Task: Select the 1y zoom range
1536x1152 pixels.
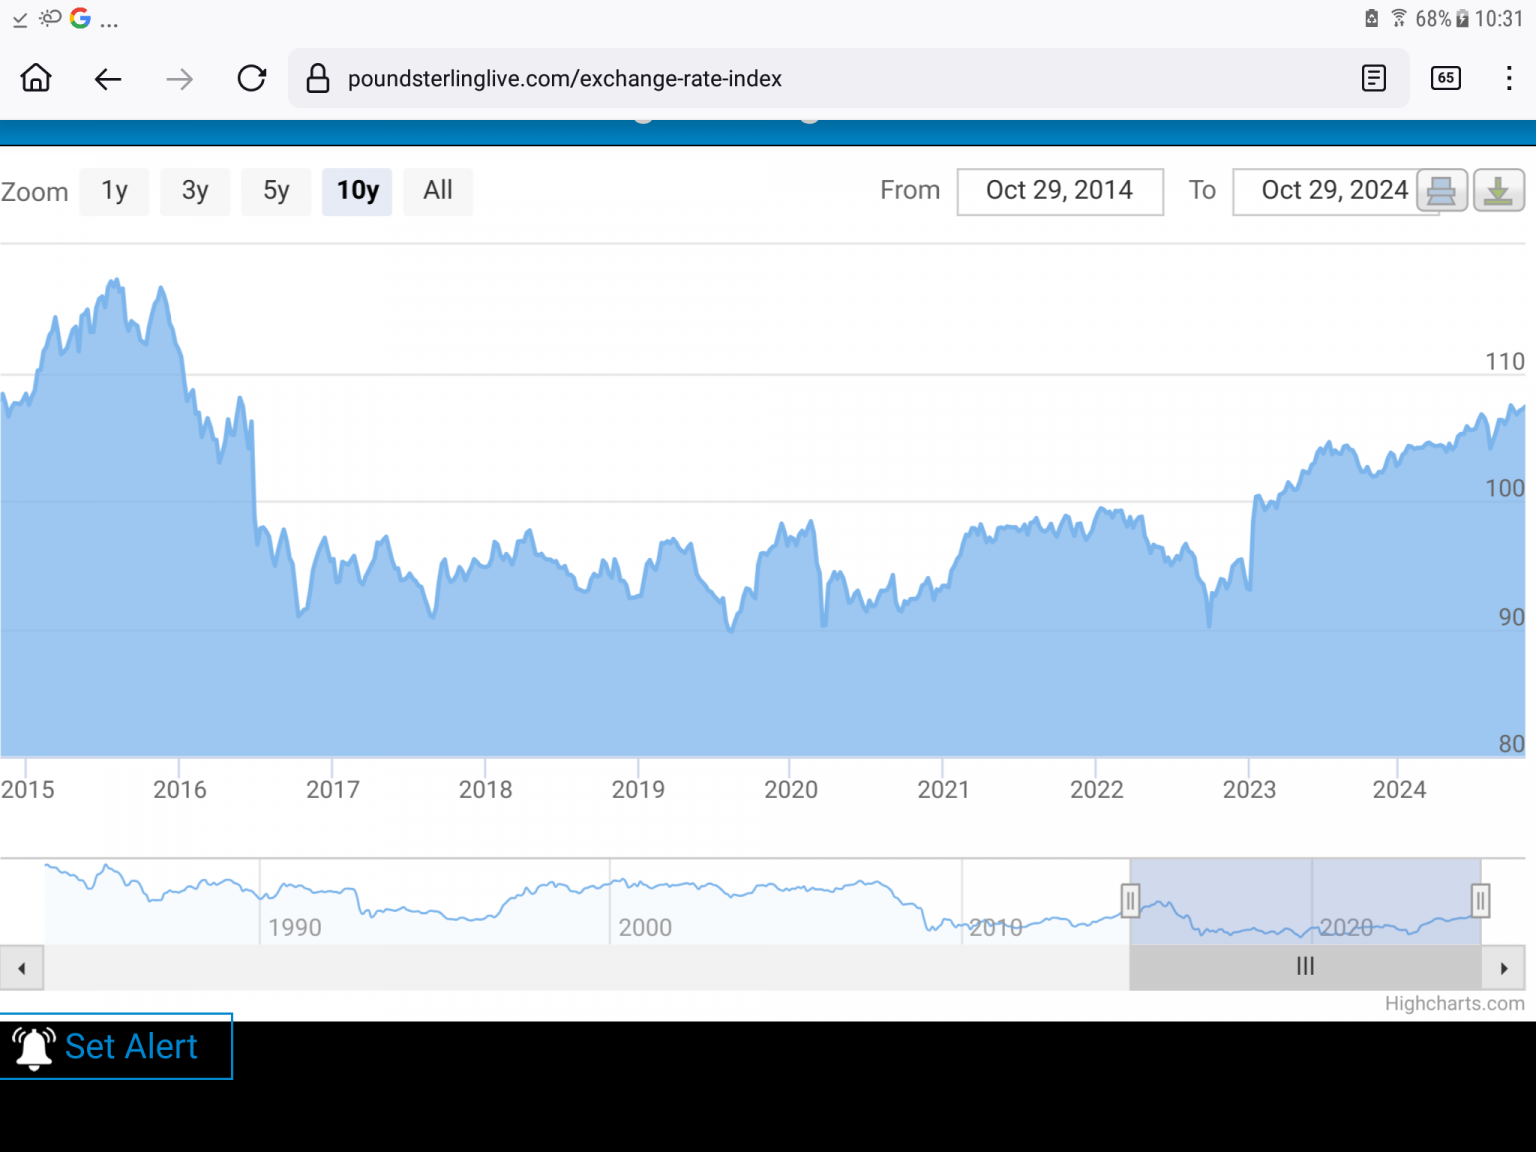Action: (115, 191)
